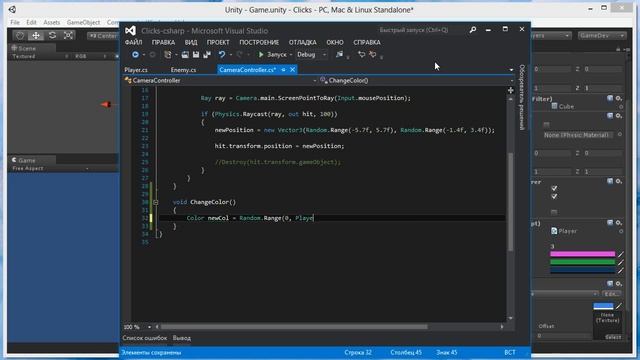Click the Visual Studio logo icon
The width and height of the screenshot is (640, 360).
pos(130,31)
